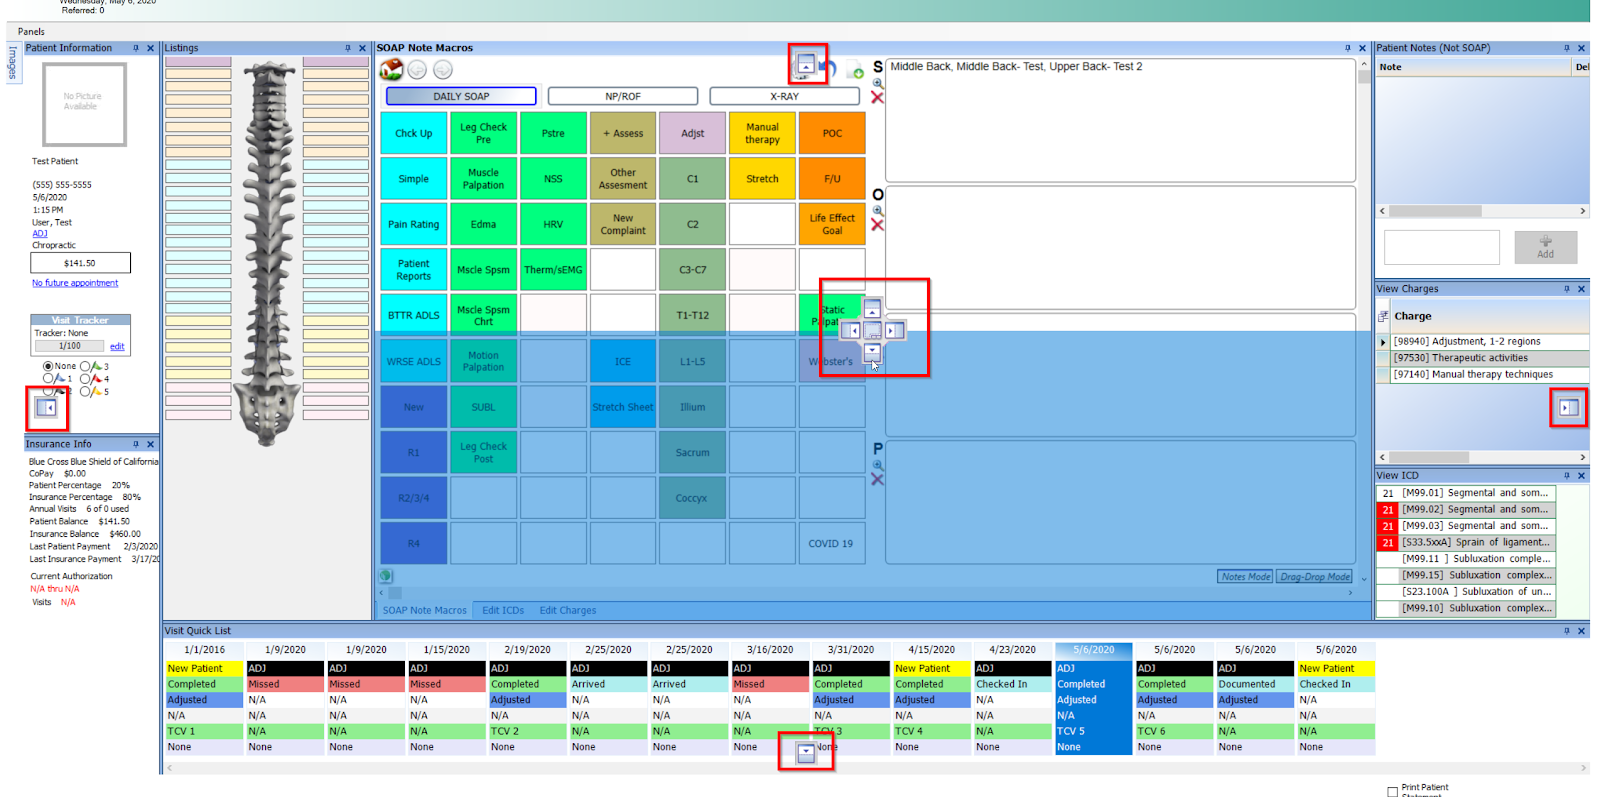This screenshot has width=1600, height=797.
Task: Click the globe icon below macro grid
Action: pyautogui.click(x=386, y=576)
